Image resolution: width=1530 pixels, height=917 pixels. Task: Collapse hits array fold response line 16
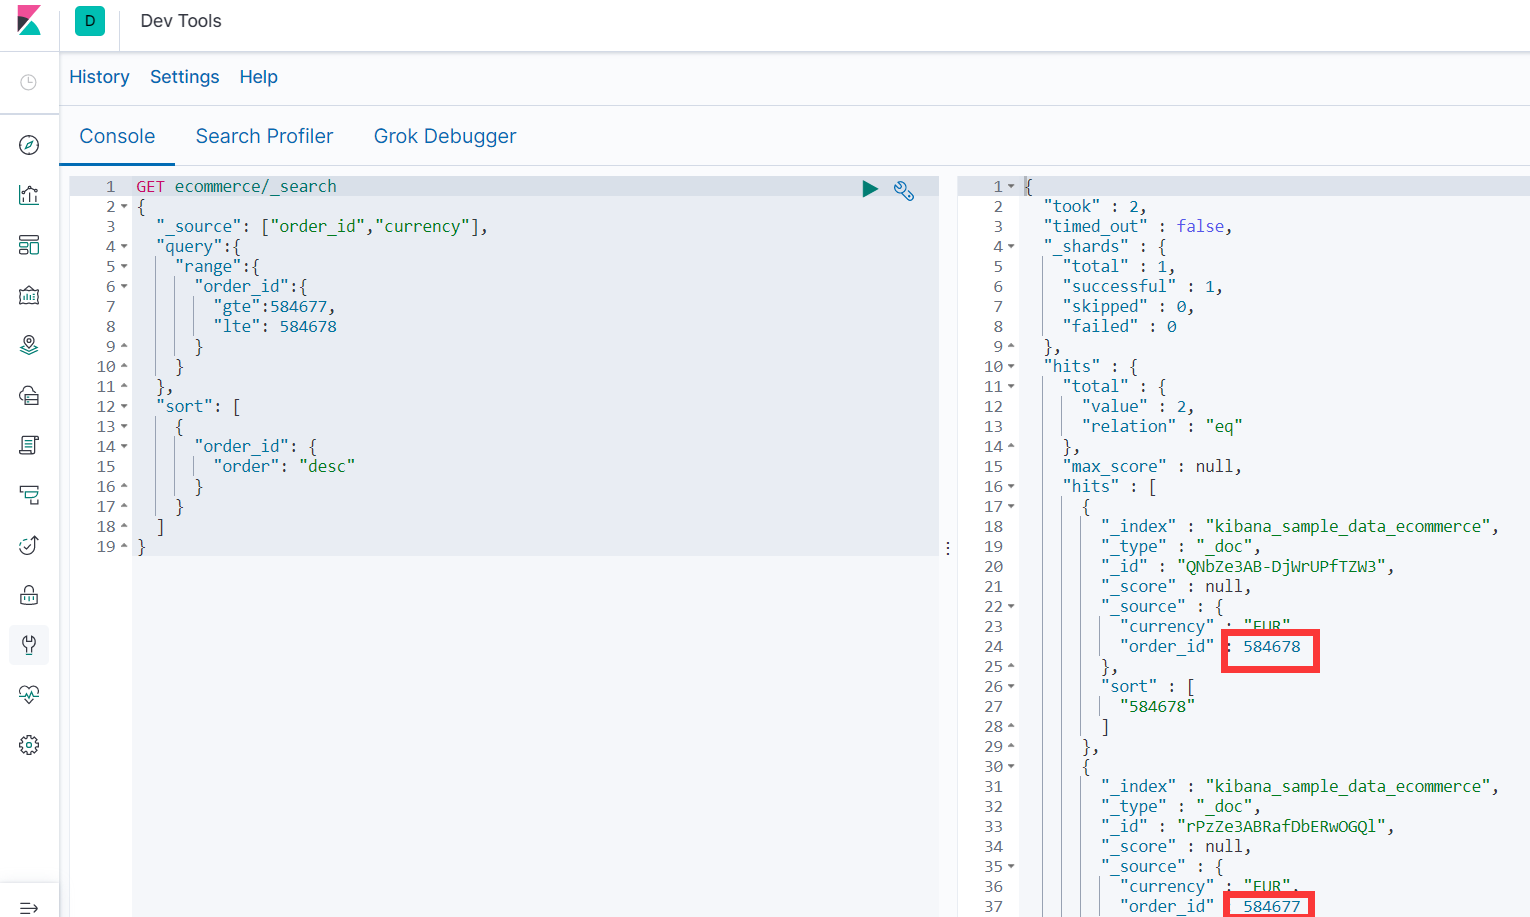point(1011,487)
